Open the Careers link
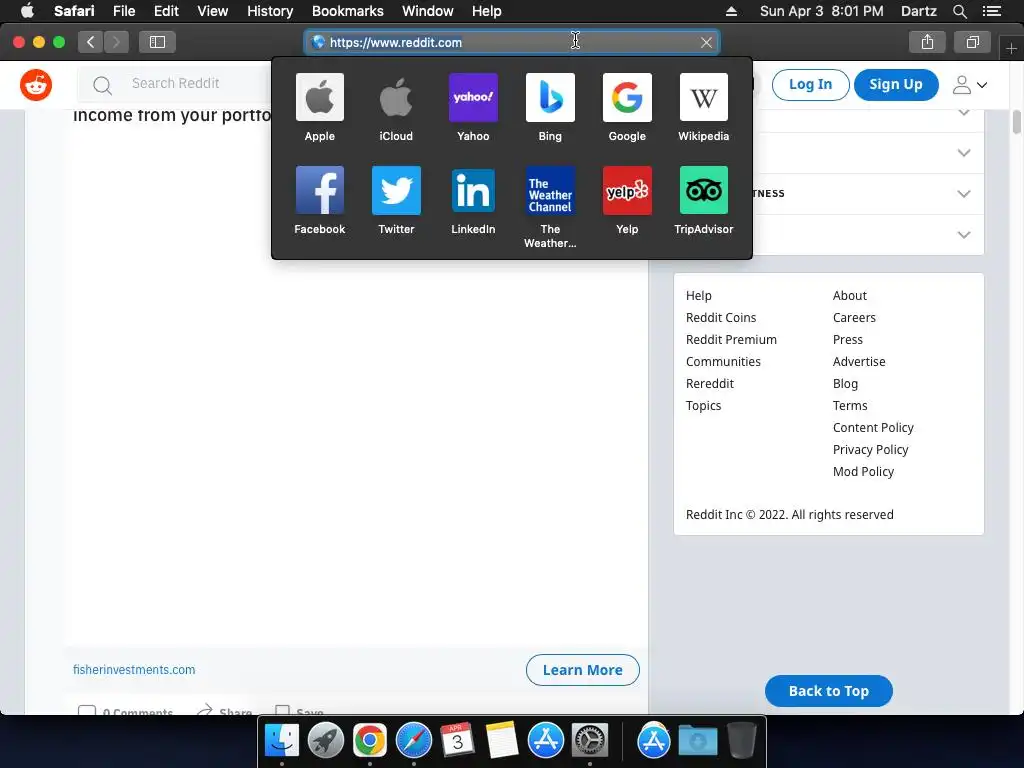The height and width of the screenshot is (768, 1024). [x=854, y=317]
